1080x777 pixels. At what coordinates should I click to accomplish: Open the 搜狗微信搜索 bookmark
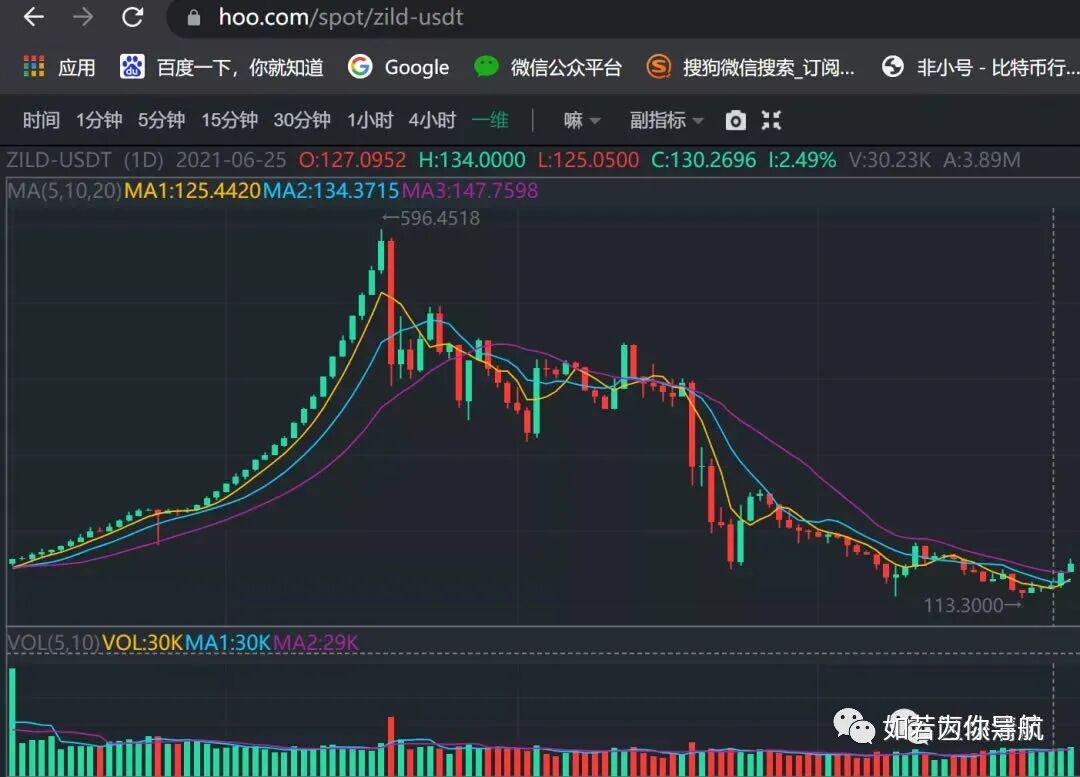tap(751, 67)
